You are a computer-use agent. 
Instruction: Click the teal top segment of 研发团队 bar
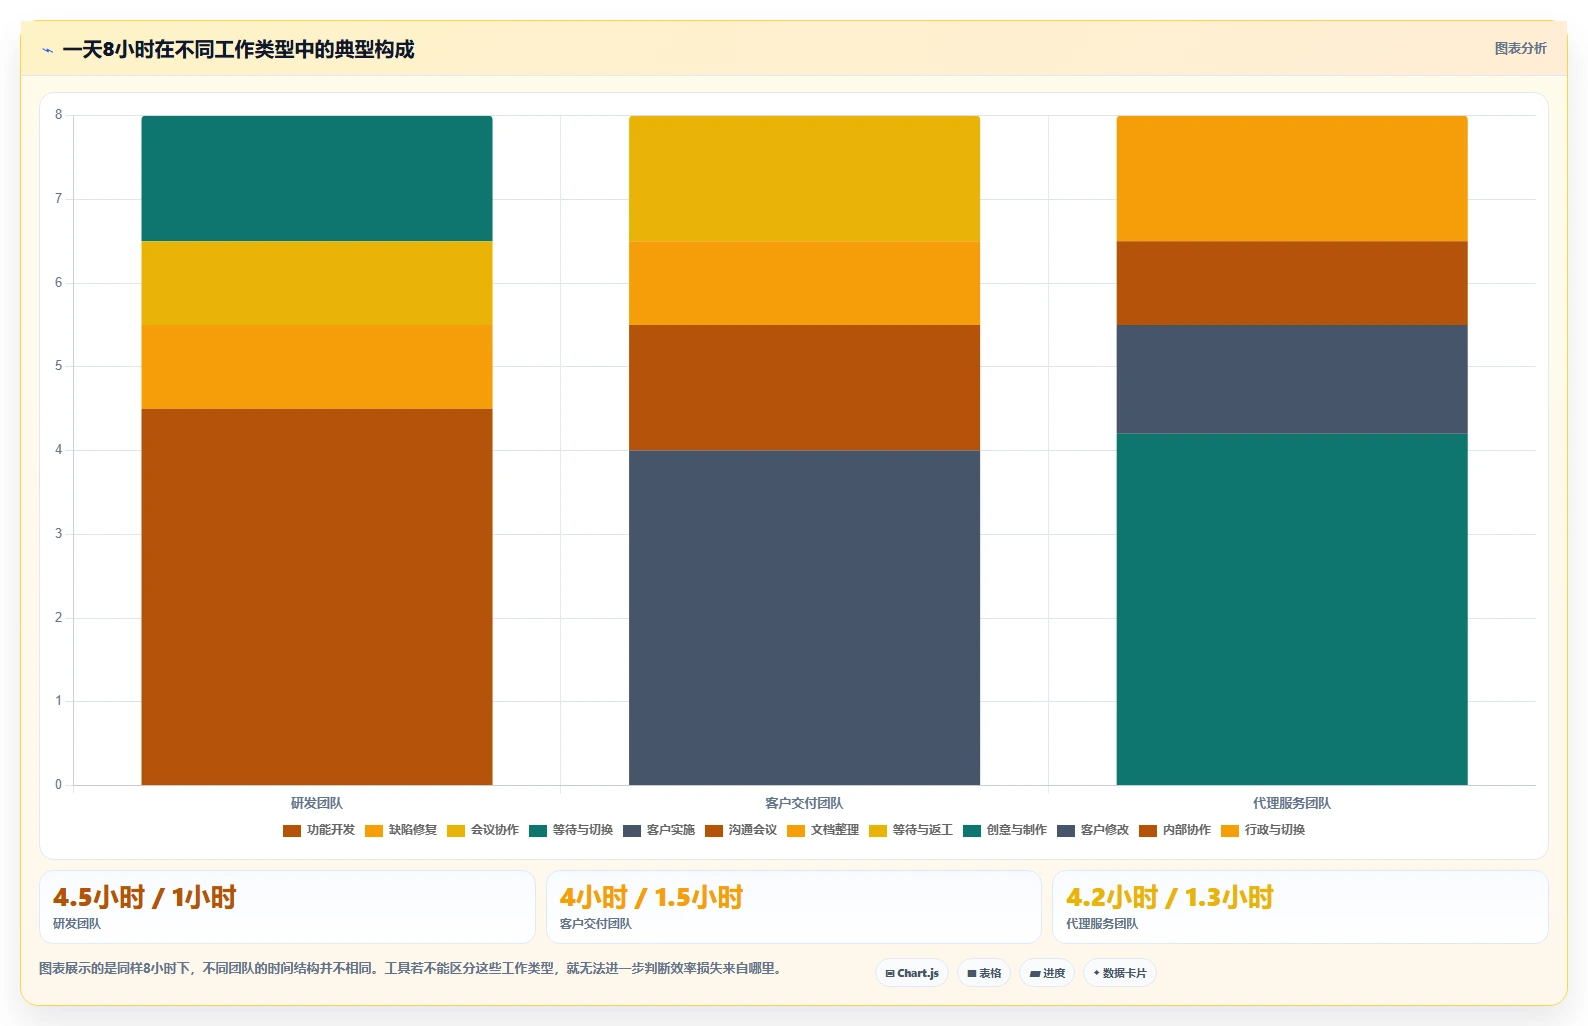pyautogui.click(x=317, y=179)
